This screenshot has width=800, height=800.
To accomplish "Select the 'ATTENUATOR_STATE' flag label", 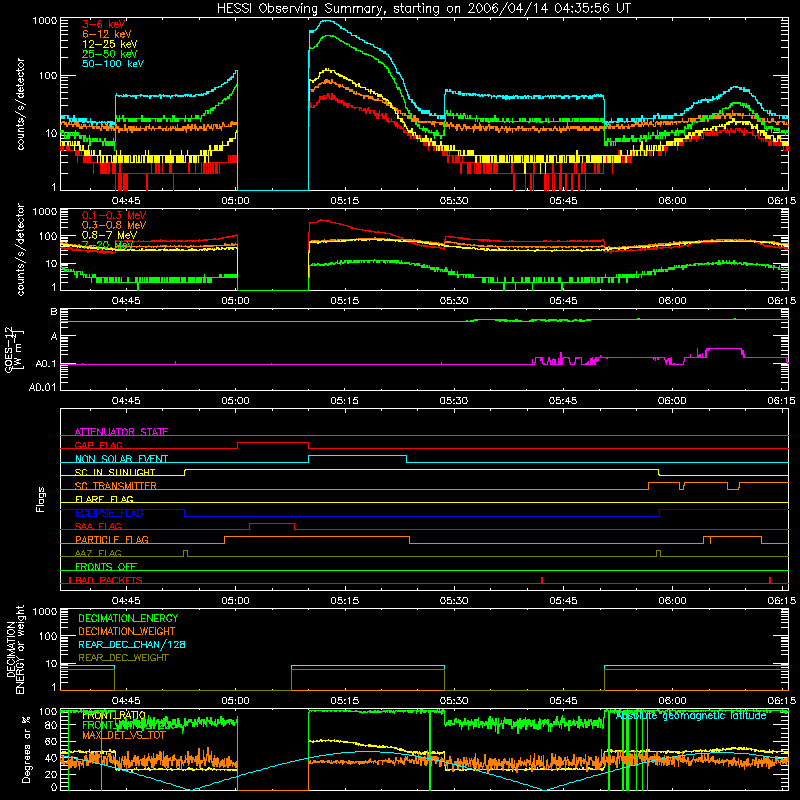I will tap(121, 432).
